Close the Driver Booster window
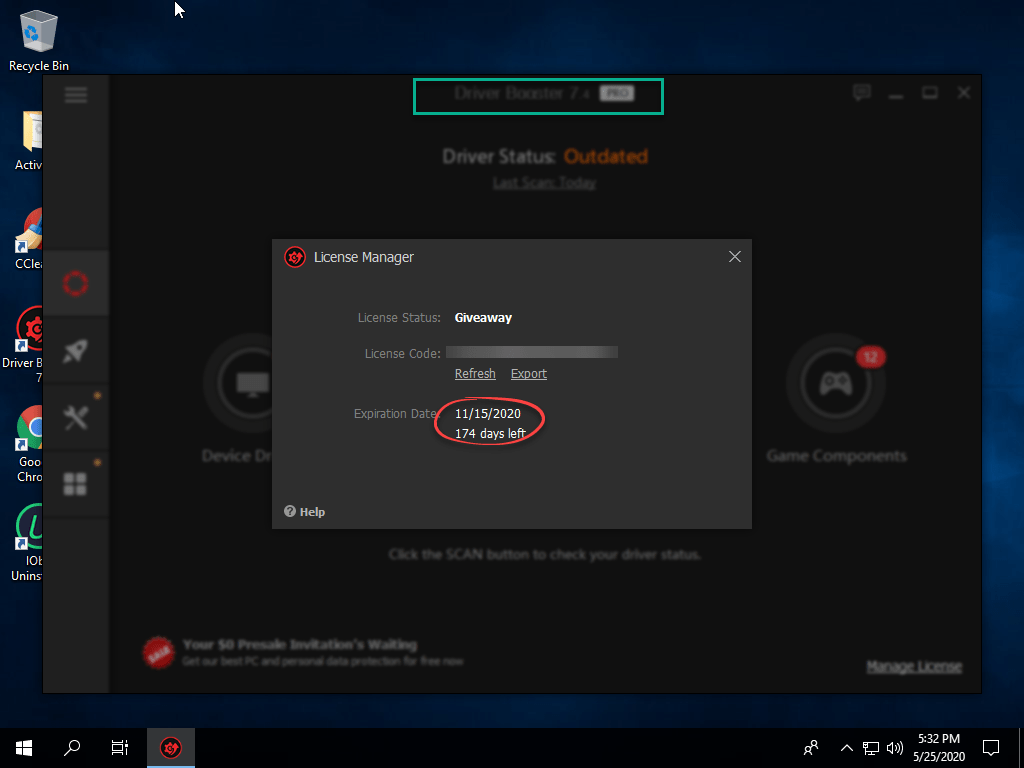This screenshot has height=768, width=1024. pyautogui.click(x=964, y=93)
